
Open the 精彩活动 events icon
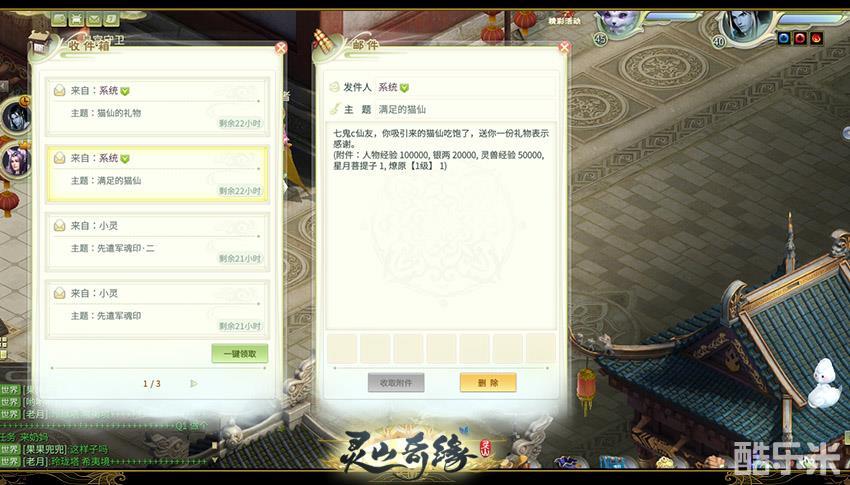[x=564, y=20]
